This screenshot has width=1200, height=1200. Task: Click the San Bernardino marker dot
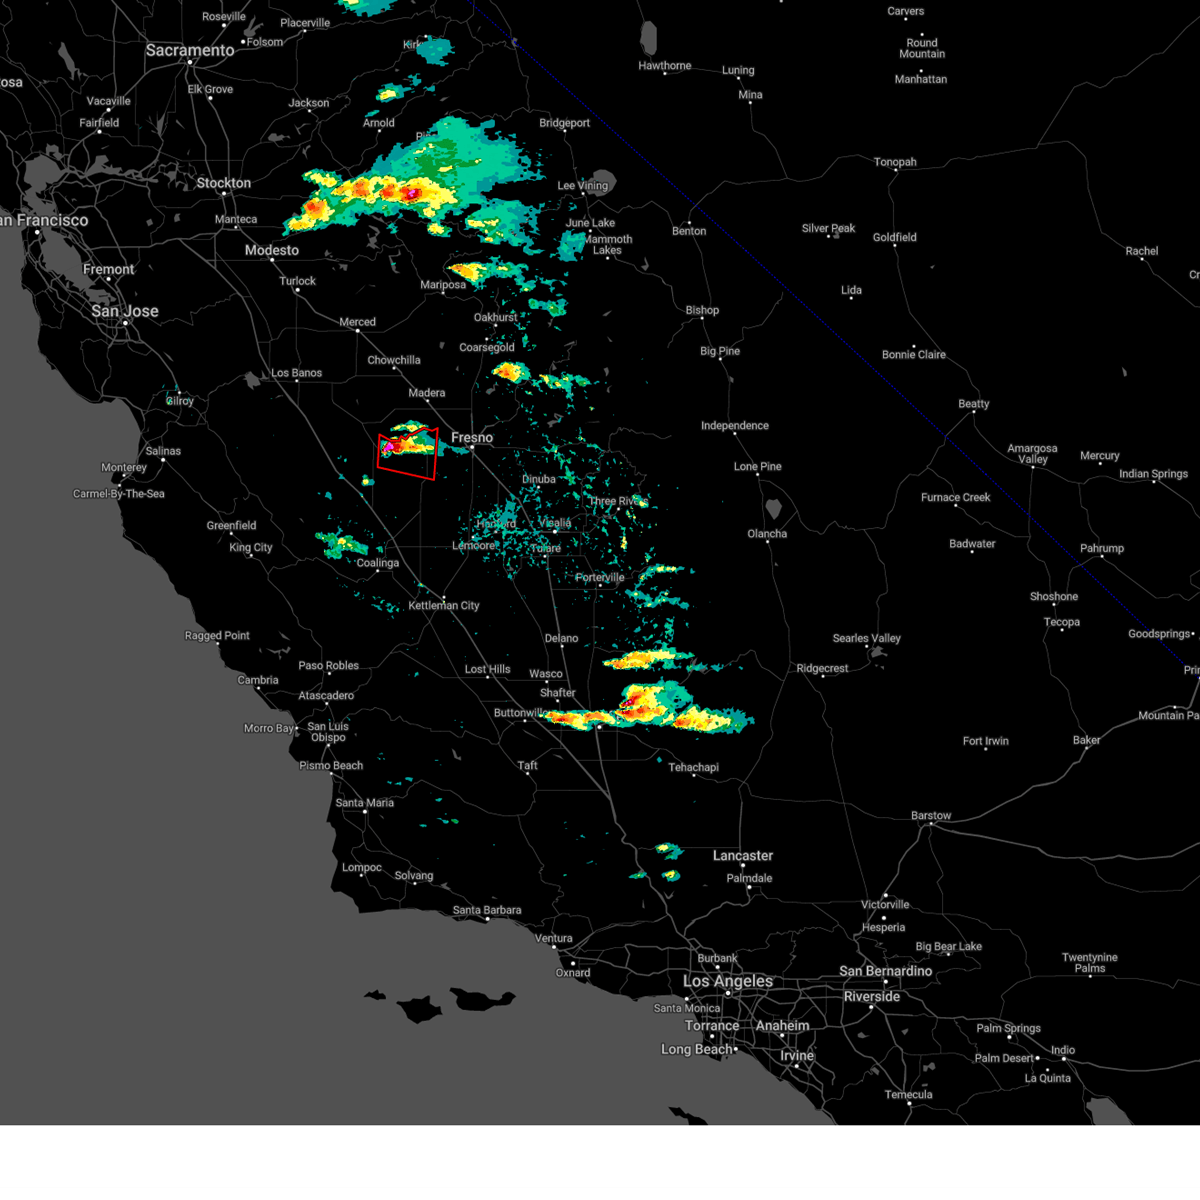pos(886,981)
